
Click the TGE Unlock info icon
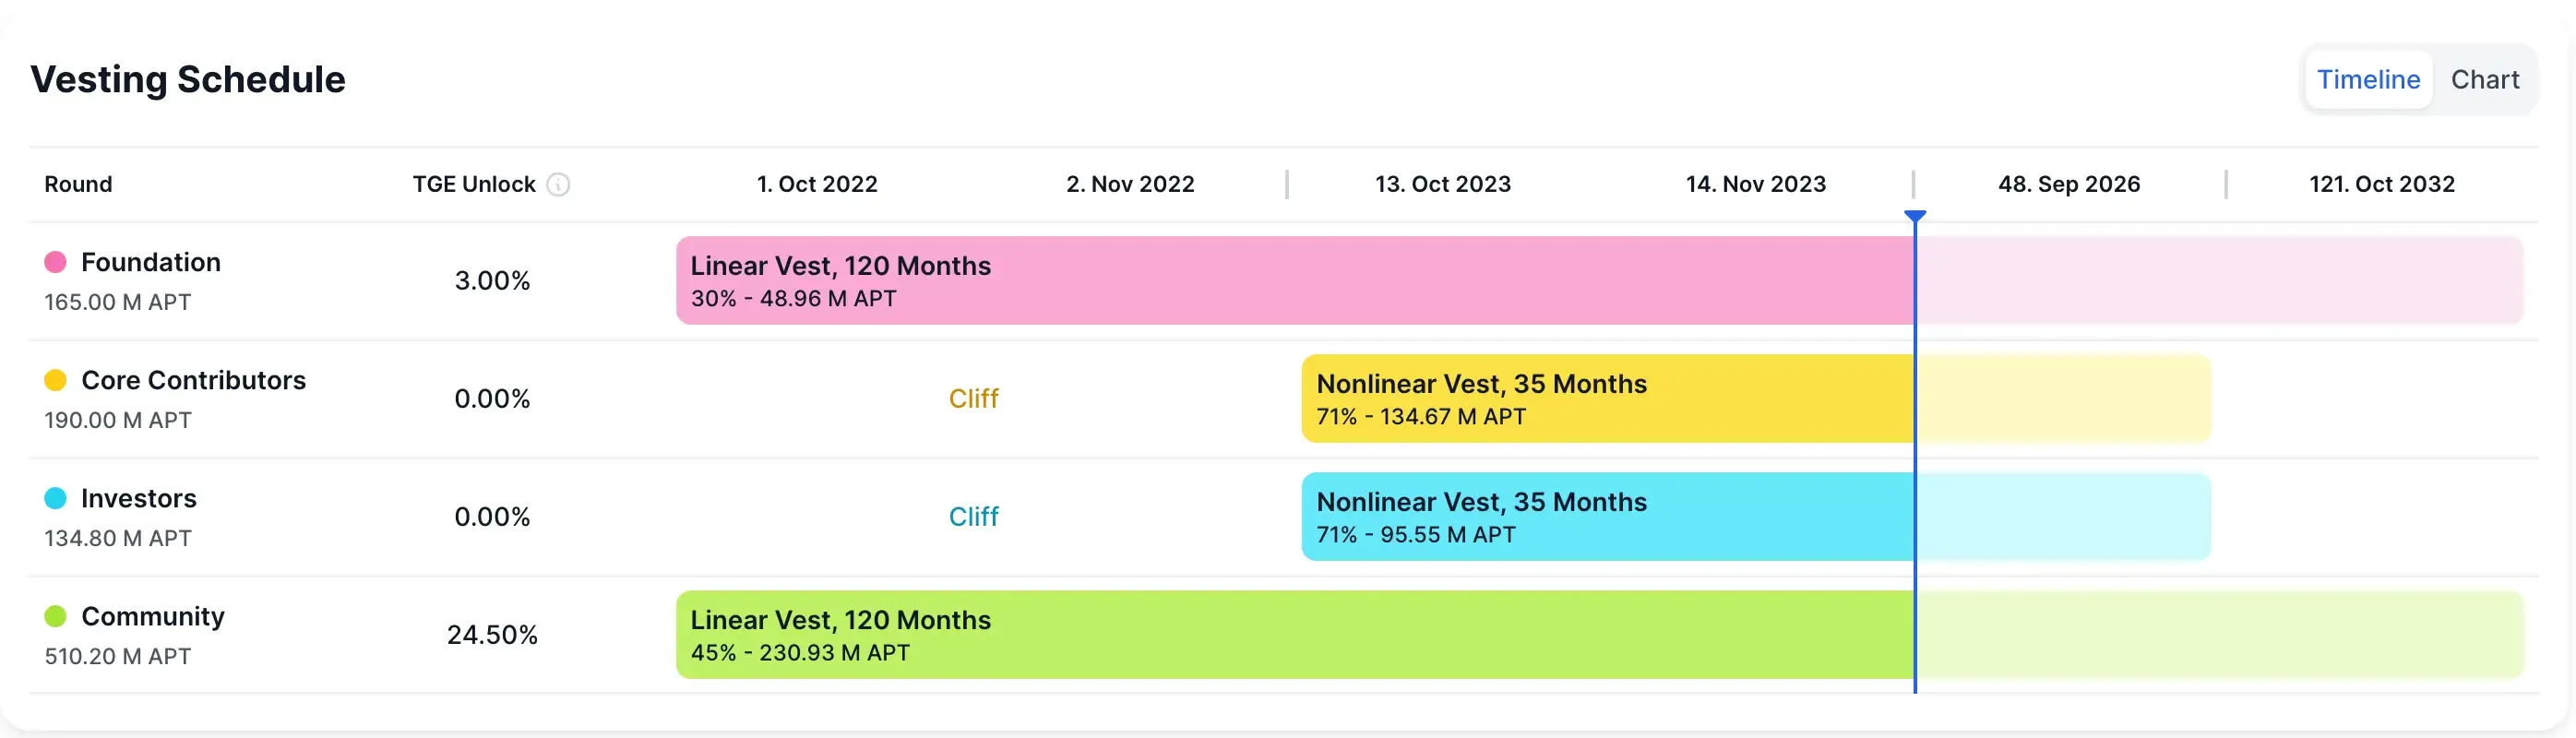click(558, 185)
